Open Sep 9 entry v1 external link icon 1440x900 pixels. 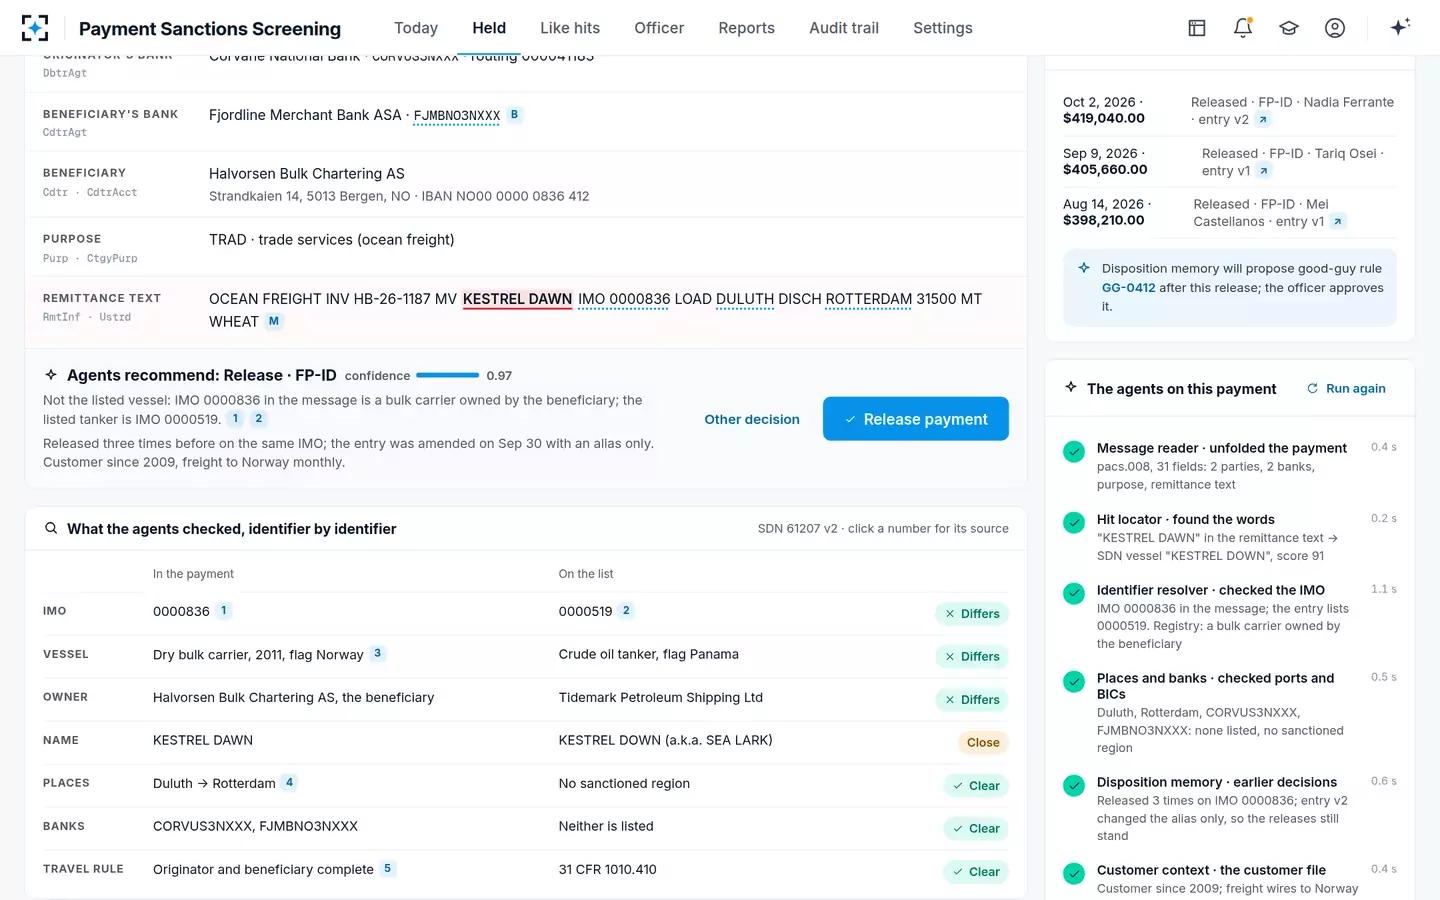click(1264, 171)
